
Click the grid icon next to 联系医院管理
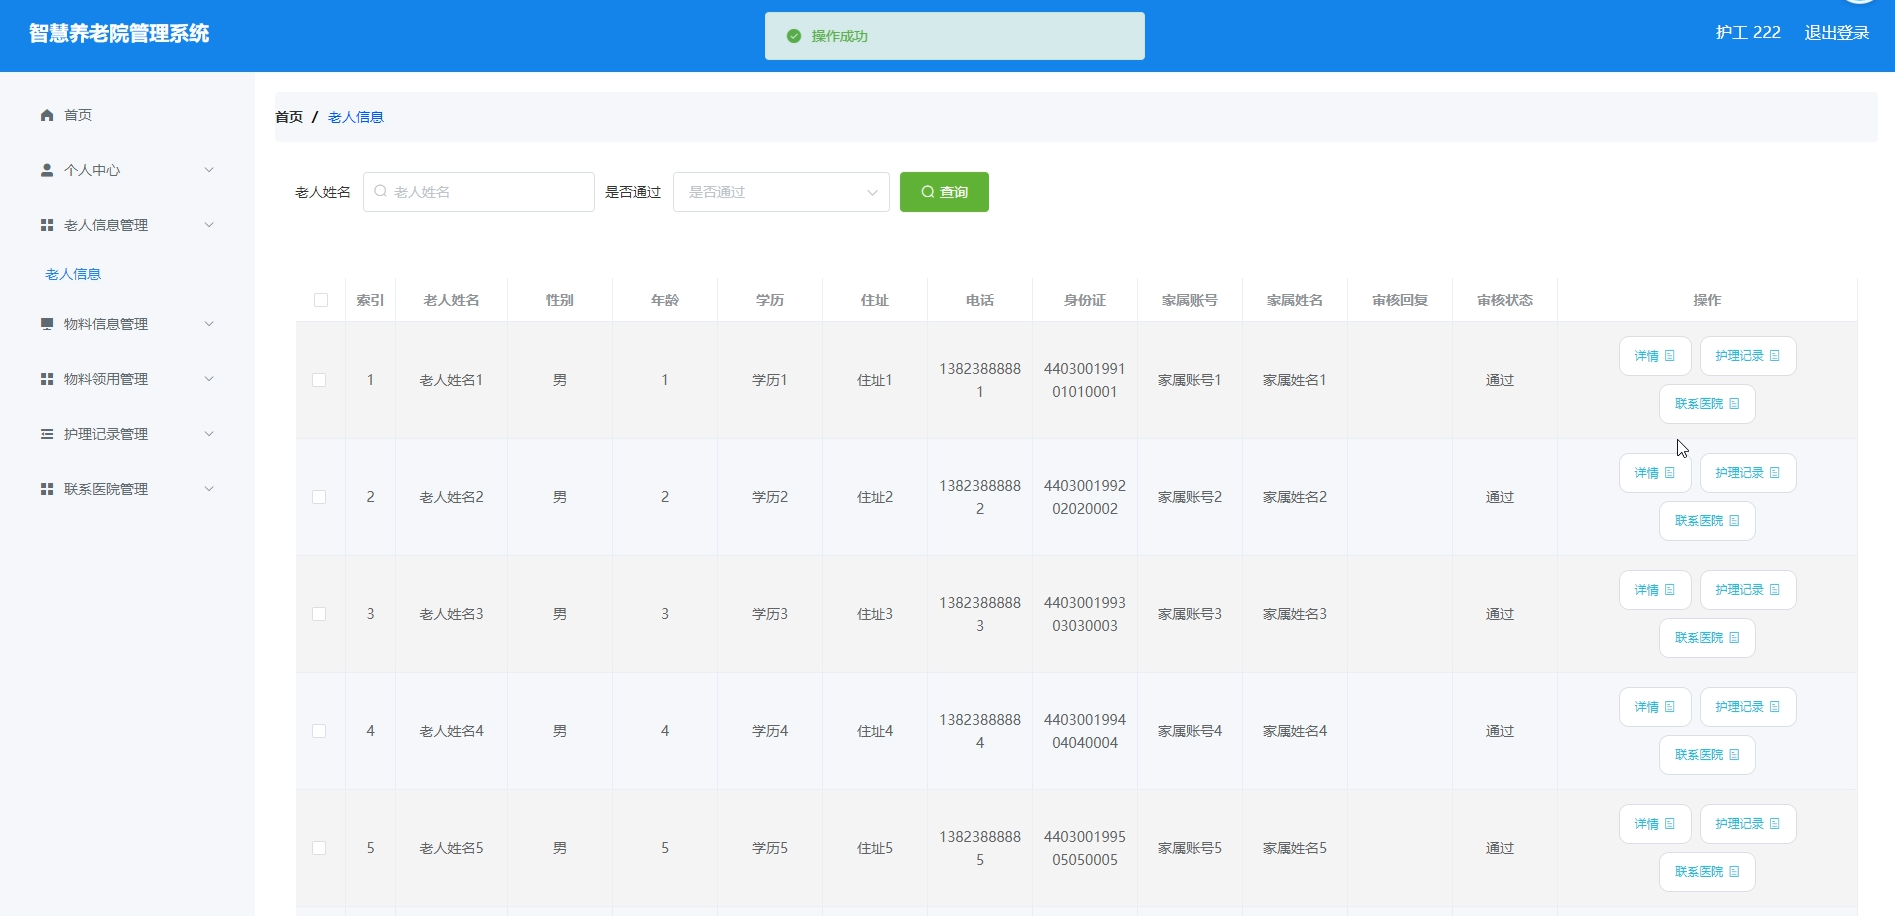coord(47,489)
